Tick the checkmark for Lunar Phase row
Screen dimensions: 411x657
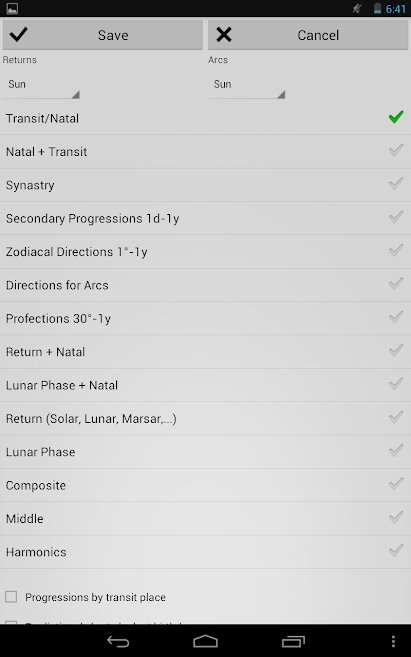(x=396, y=450)
